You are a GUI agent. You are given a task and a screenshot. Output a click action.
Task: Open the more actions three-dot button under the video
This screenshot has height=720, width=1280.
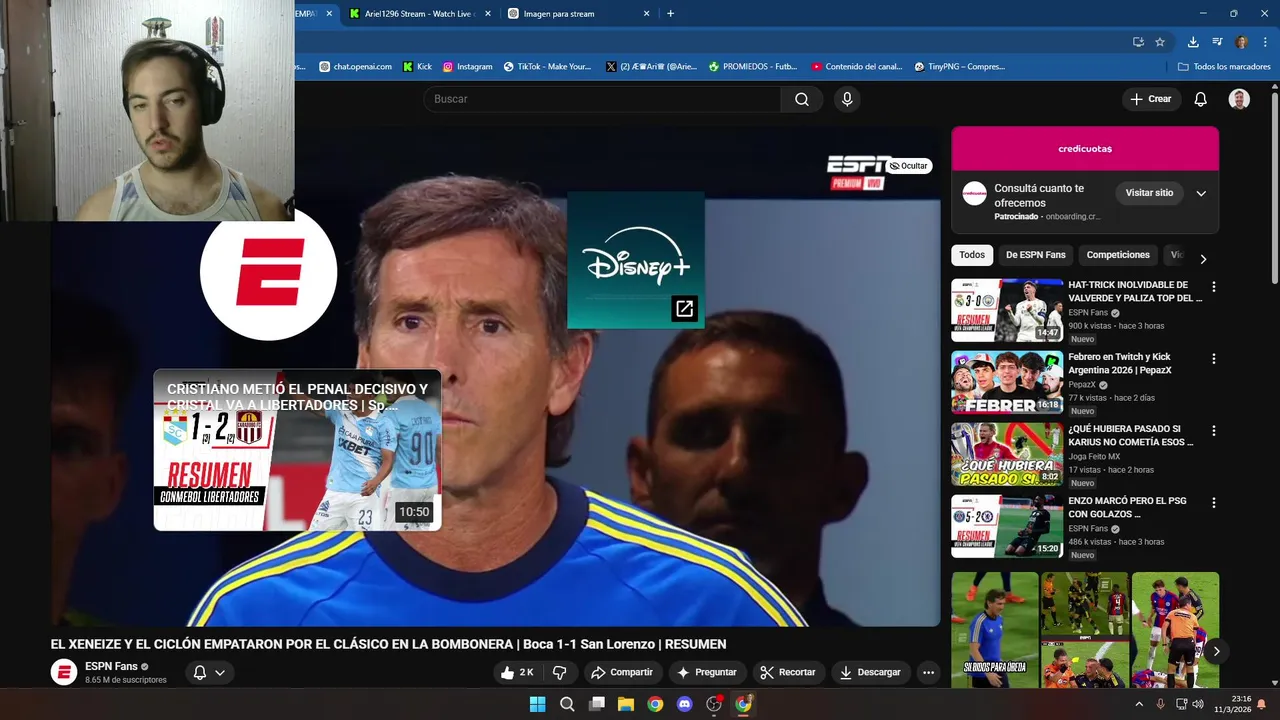pos(928,672)
